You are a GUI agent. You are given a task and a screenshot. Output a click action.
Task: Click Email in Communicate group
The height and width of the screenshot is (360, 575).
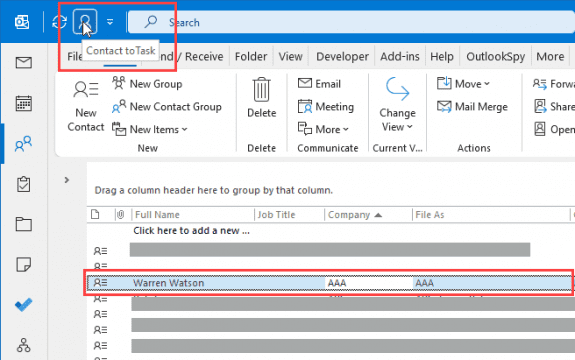click(x=319, y=84)
